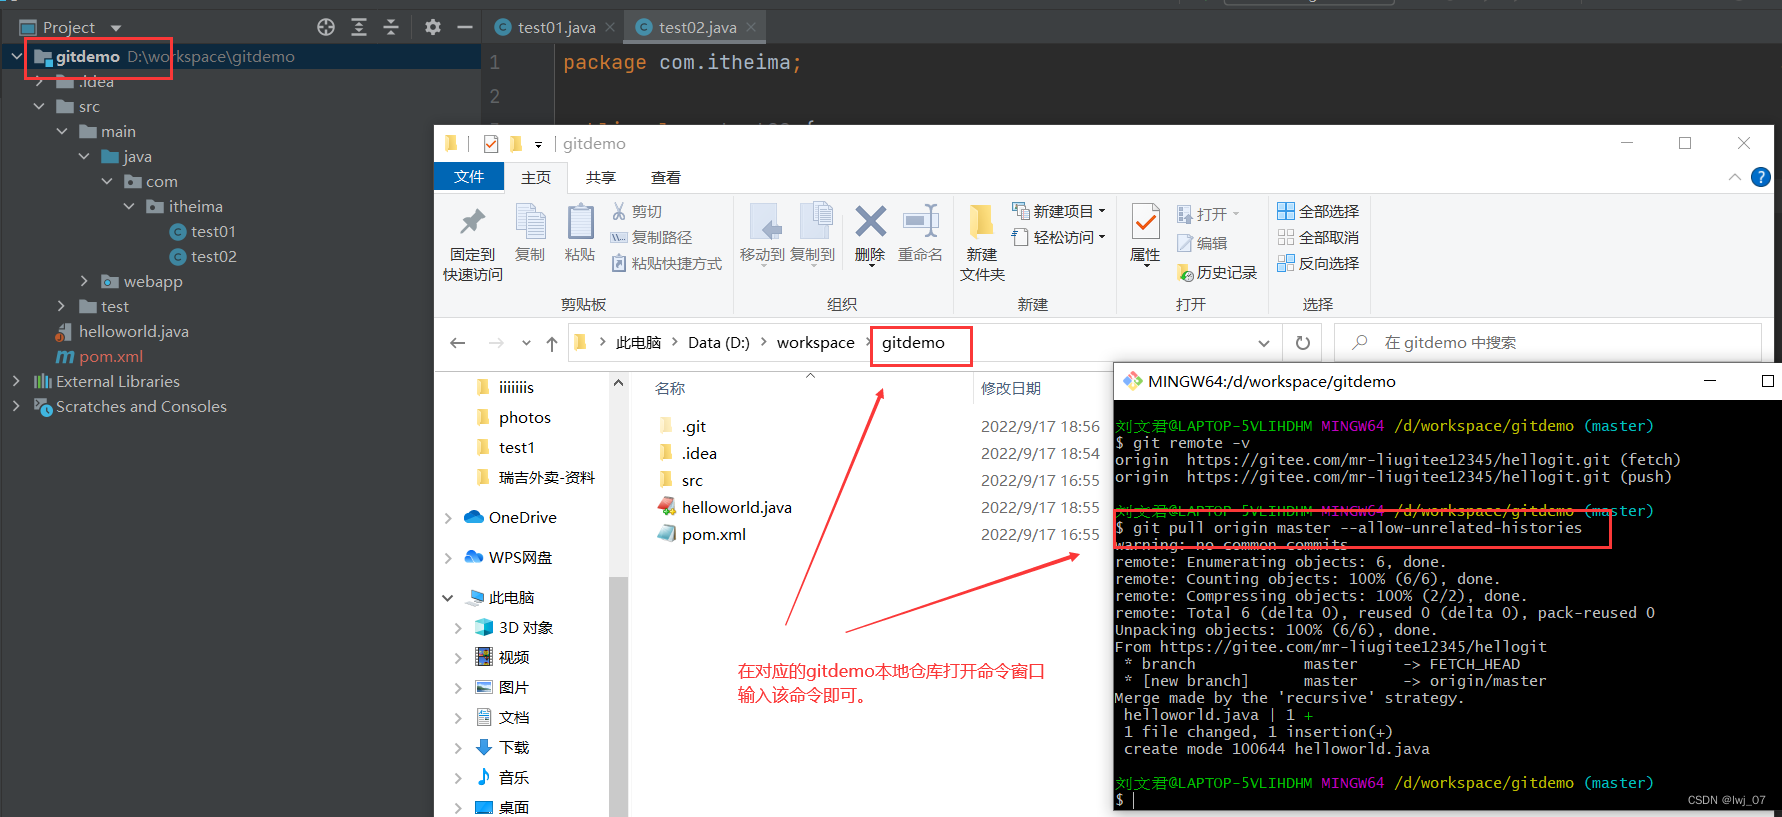The width and height of the screenshot is (1782, 817).
Task: Sort by 修改日期 column header
Action: click(x=1011, y=388)
